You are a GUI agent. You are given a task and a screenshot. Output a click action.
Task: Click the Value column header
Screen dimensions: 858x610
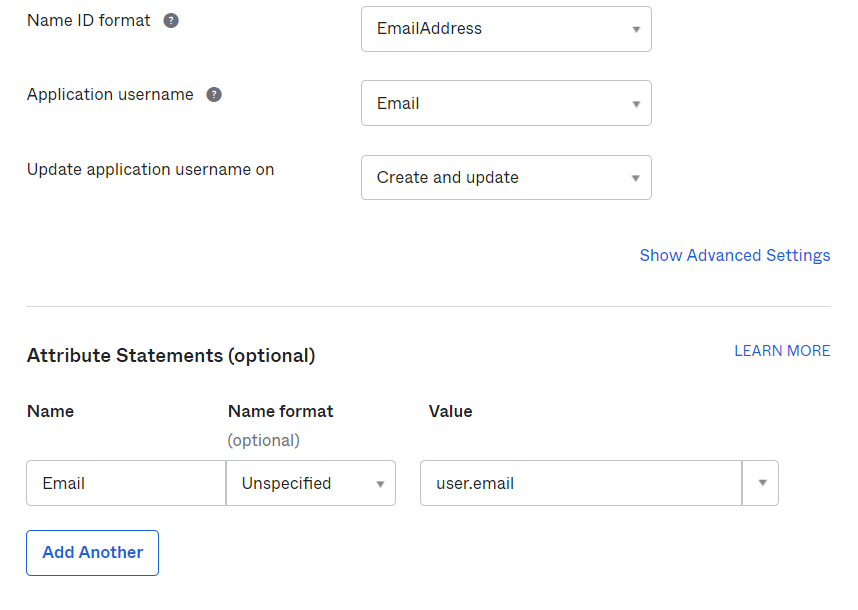450,411
